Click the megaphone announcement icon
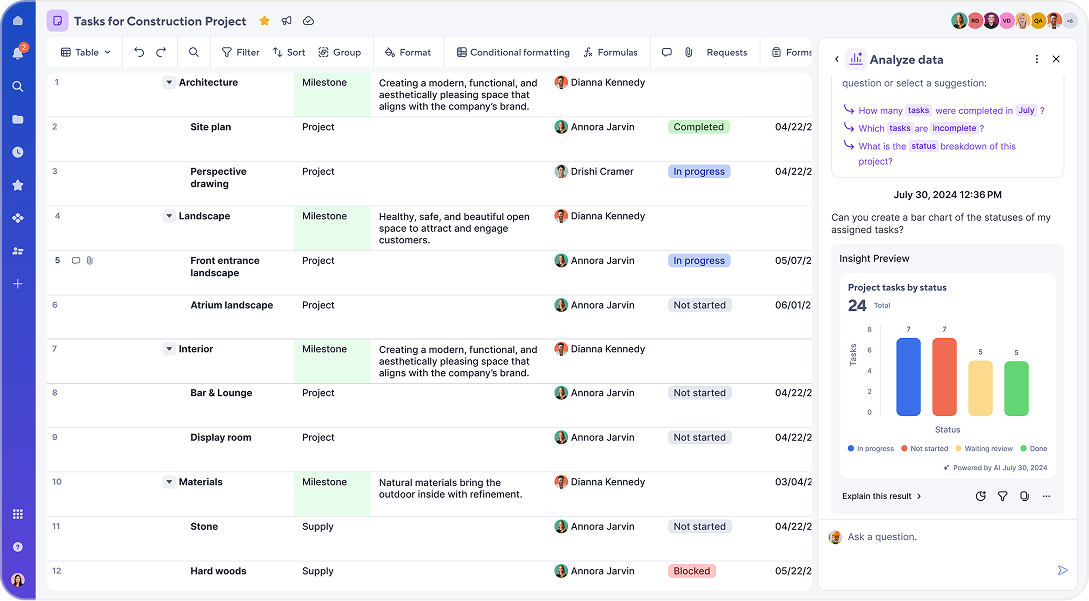The height and width of the screenshot is (601, 1089). [x=287, y=21]
